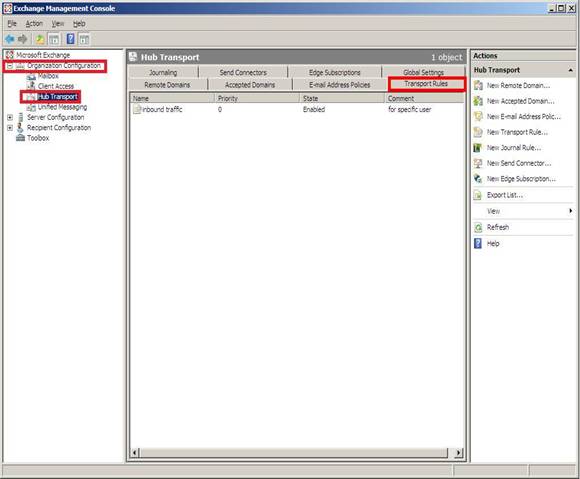
Task: Click the Toolbox icon in tree
Action: [20, 138]
